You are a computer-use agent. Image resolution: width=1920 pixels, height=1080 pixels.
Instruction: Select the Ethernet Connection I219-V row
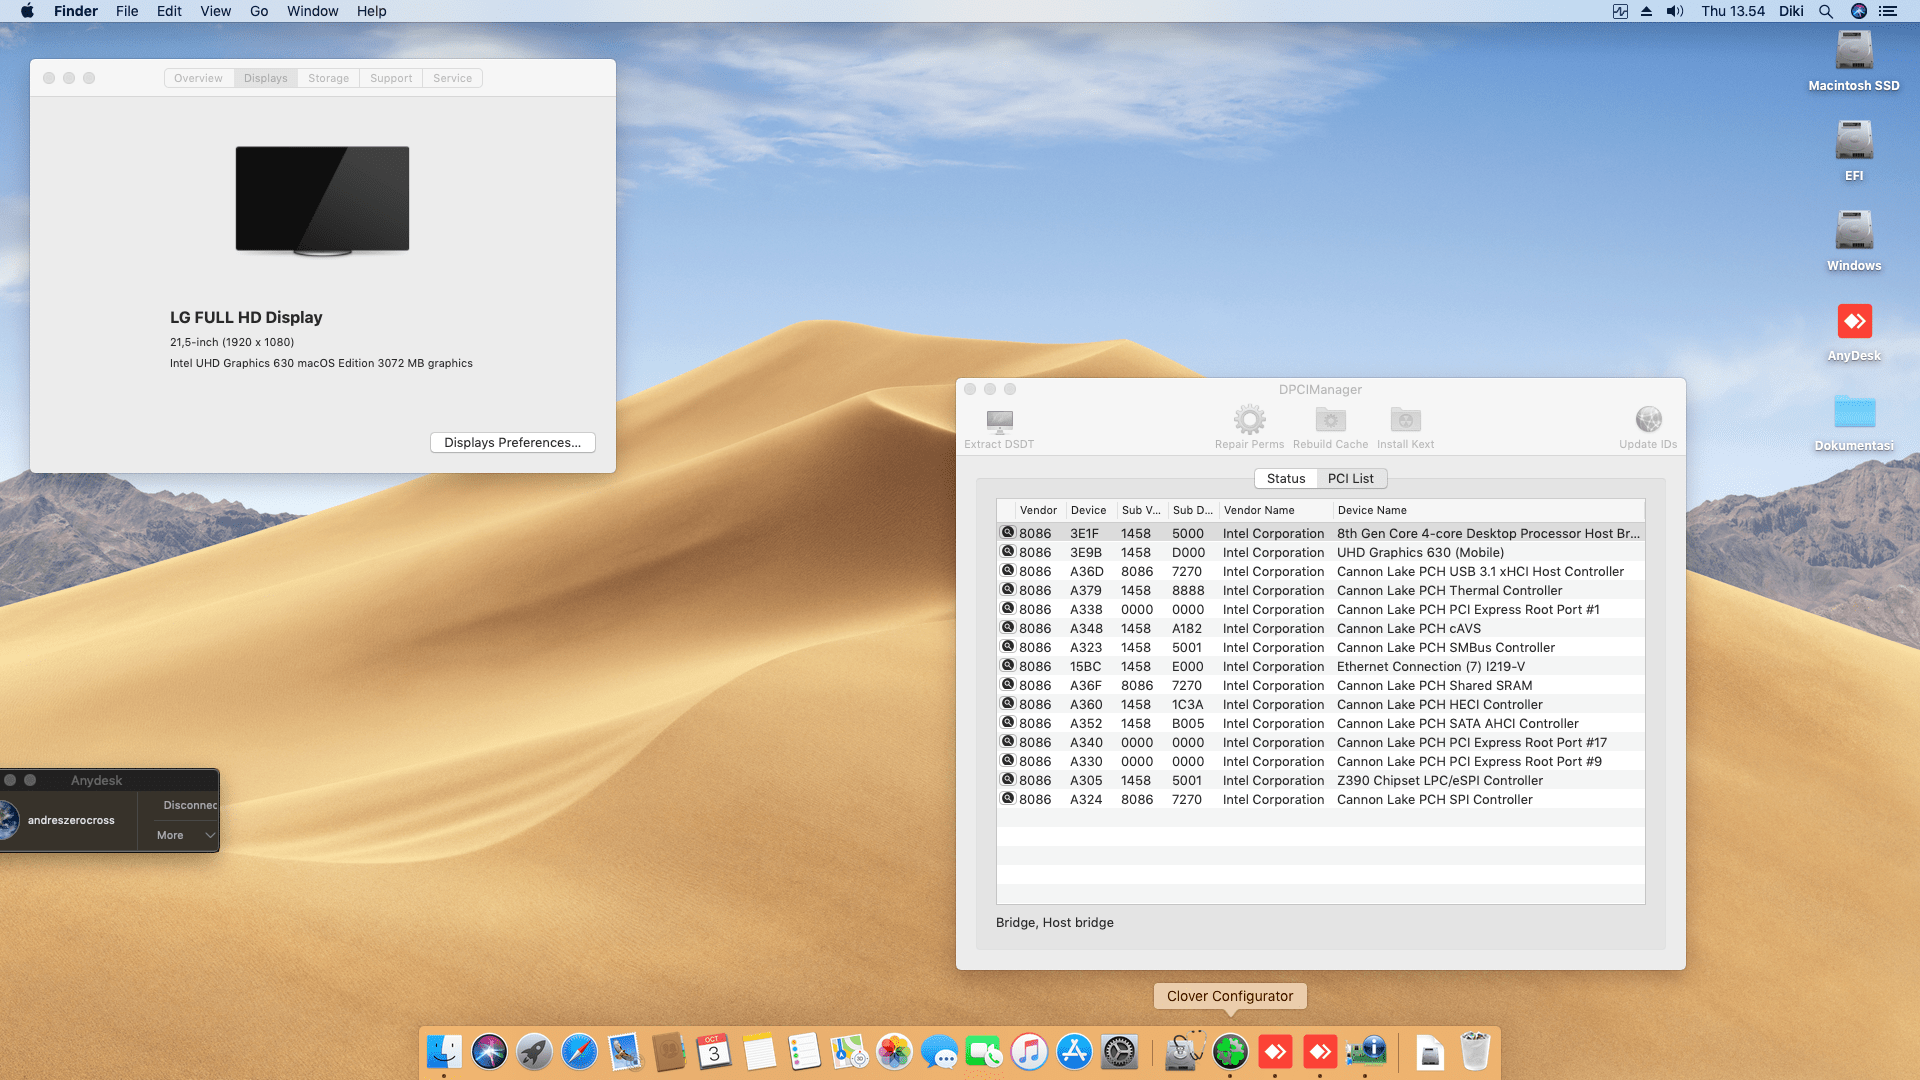tap(1430, 667)
